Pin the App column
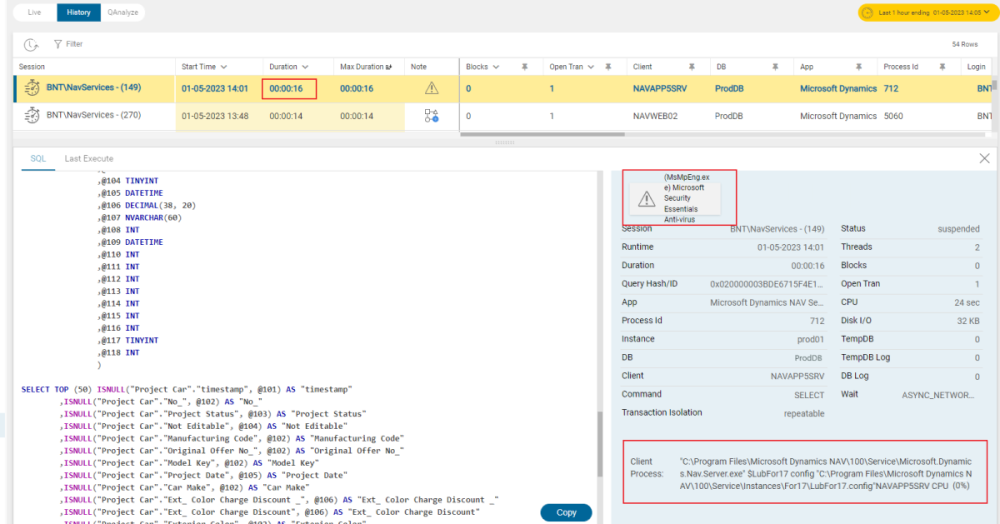Image resolution: width=1000 pixels, height=524 pixels. 858,67
